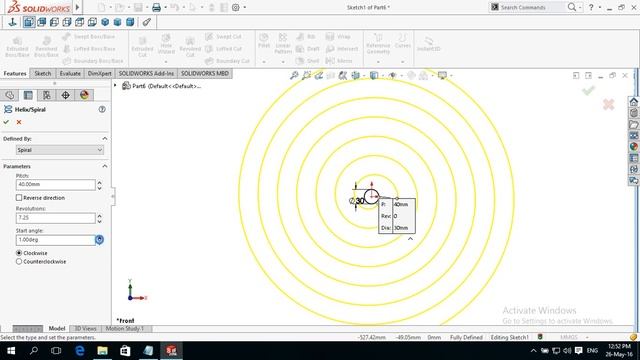Open the MMGS unit system dropdown
640x360 pixels.
(x=587, y=337)
